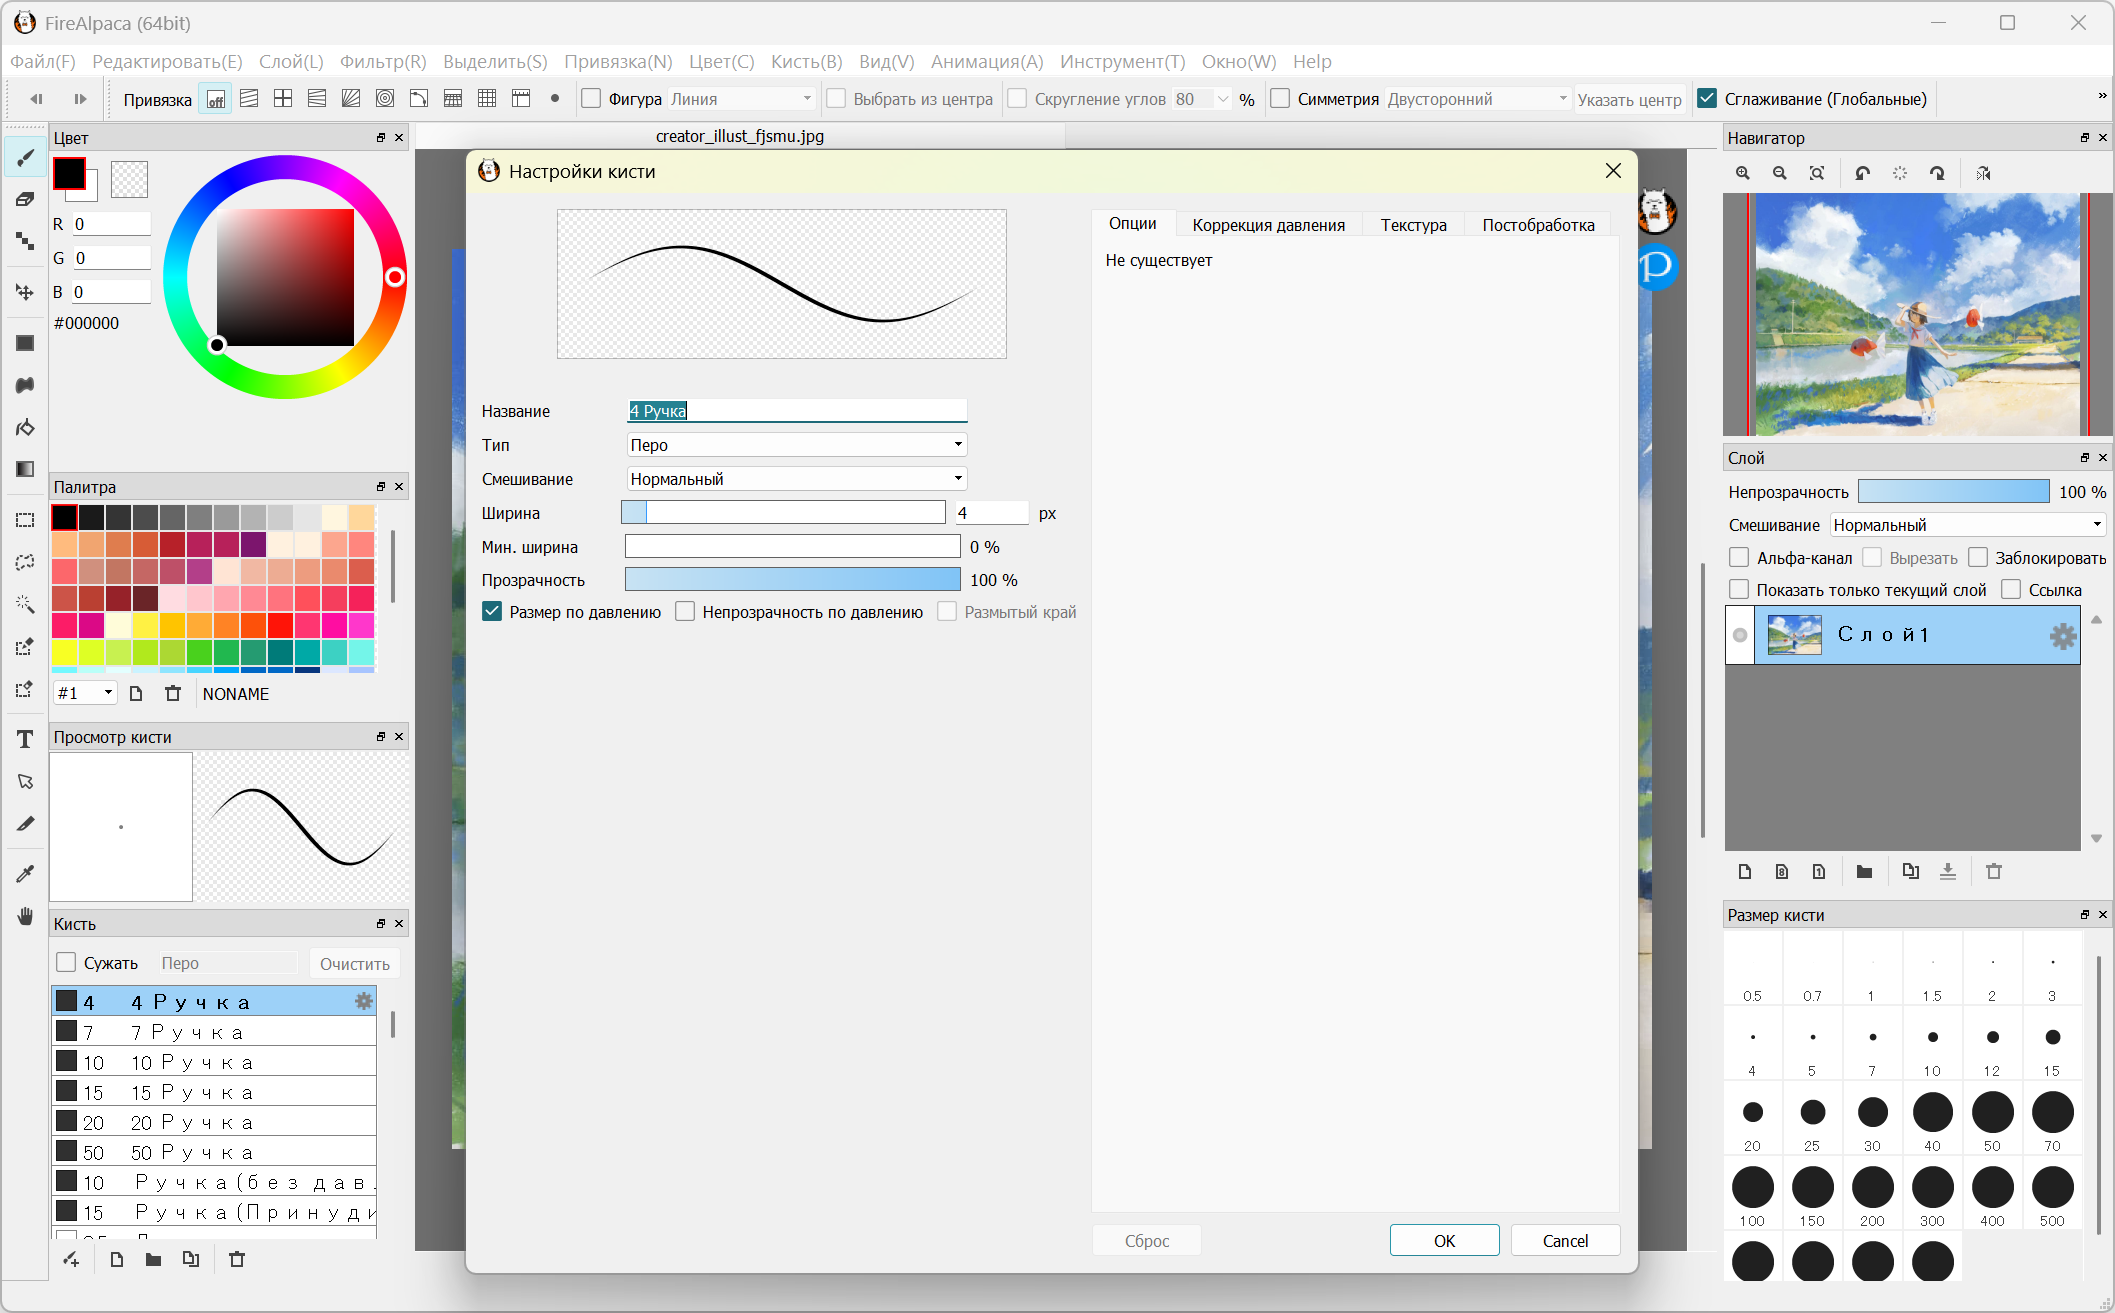Screen dimensions: 2115x1313
Task: Click the zoom in icon in Navigator
Action: (x=1743, y=173)
